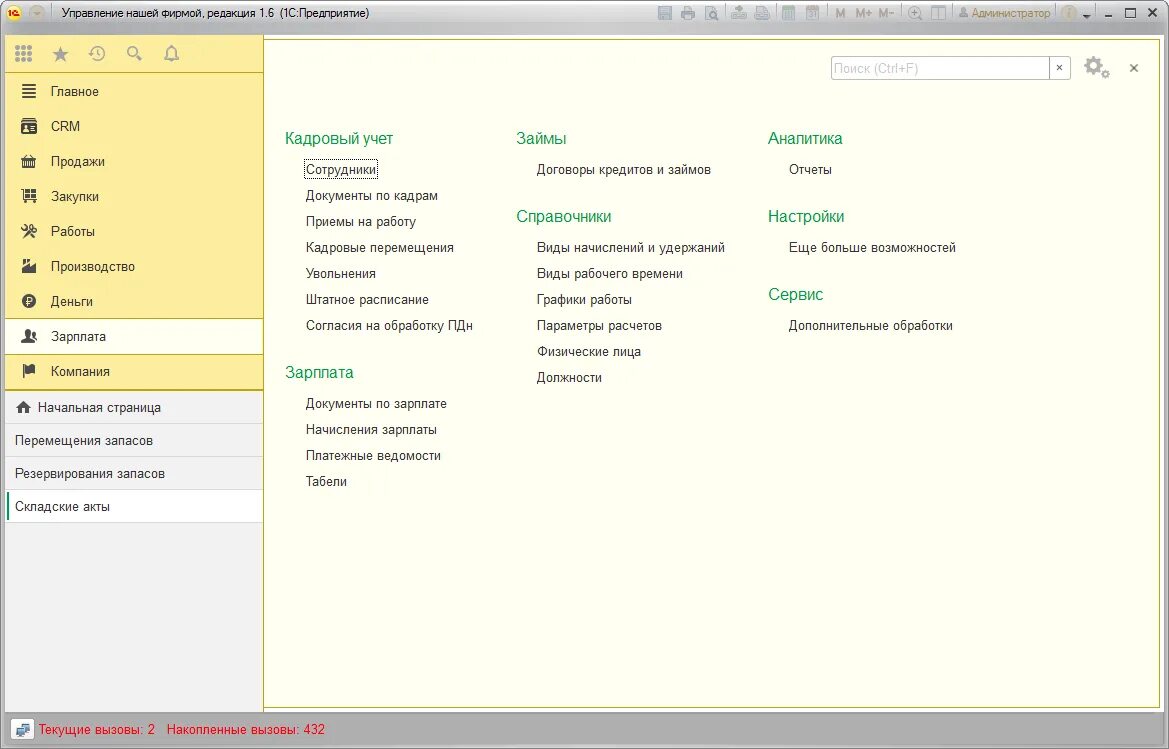This screenshot has width=1169, height=749.
Task: Open Сотрудники link
Action: pos(341,169)
